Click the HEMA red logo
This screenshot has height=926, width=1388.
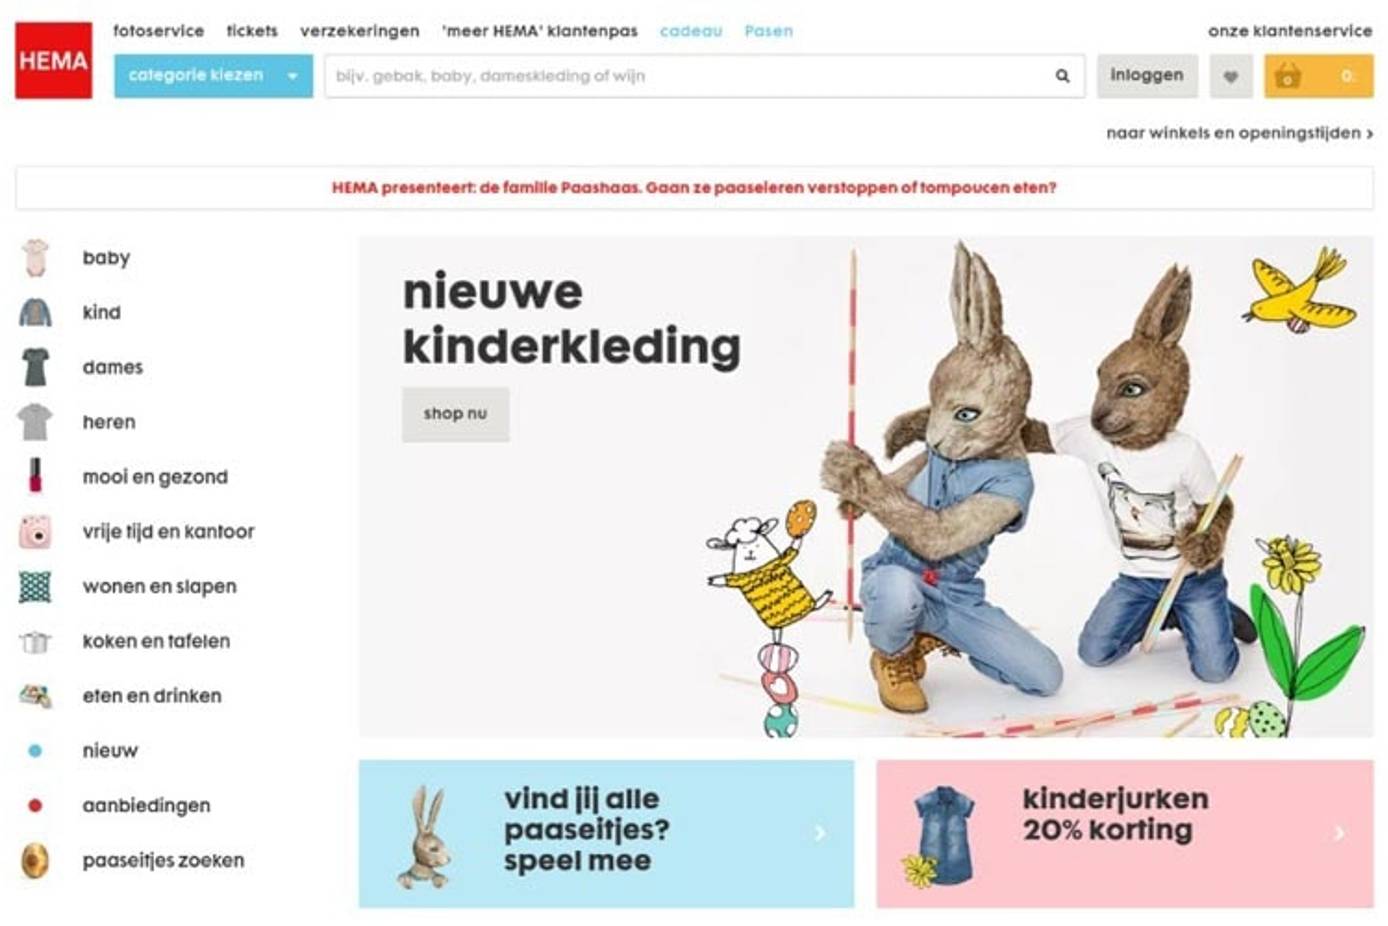point(53,60)
